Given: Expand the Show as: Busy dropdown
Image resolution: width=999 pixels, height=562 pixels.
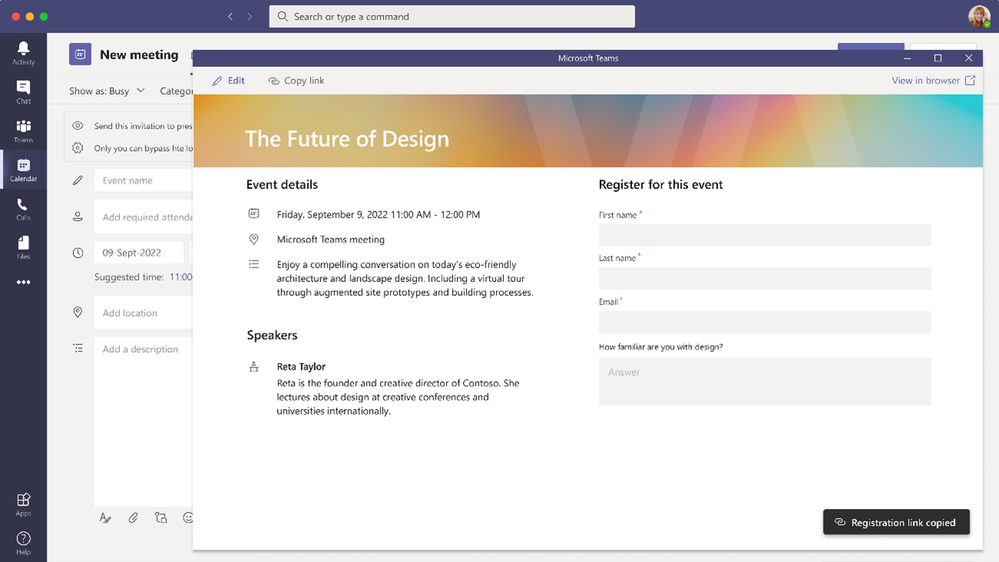Looking at the screenshot, I should pyautogui.click(x=107, y=90).
